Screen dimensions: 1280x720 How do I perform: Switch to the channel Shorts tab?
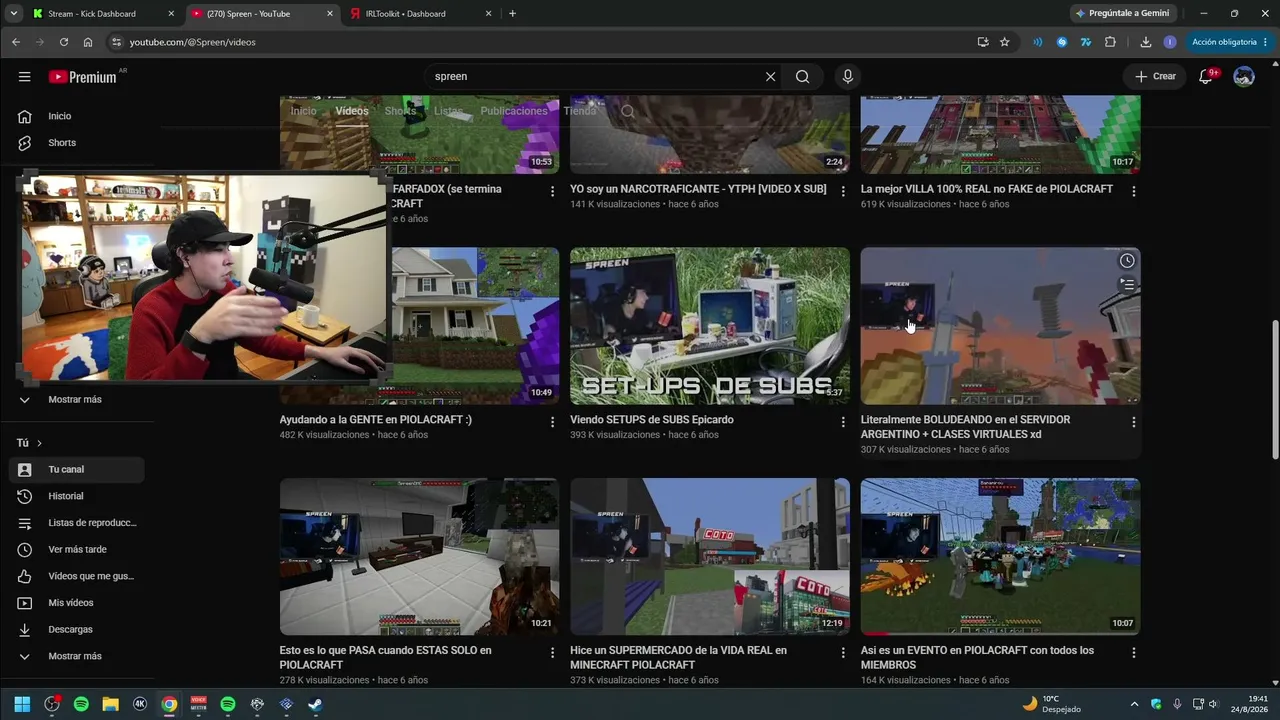point(400,111)
